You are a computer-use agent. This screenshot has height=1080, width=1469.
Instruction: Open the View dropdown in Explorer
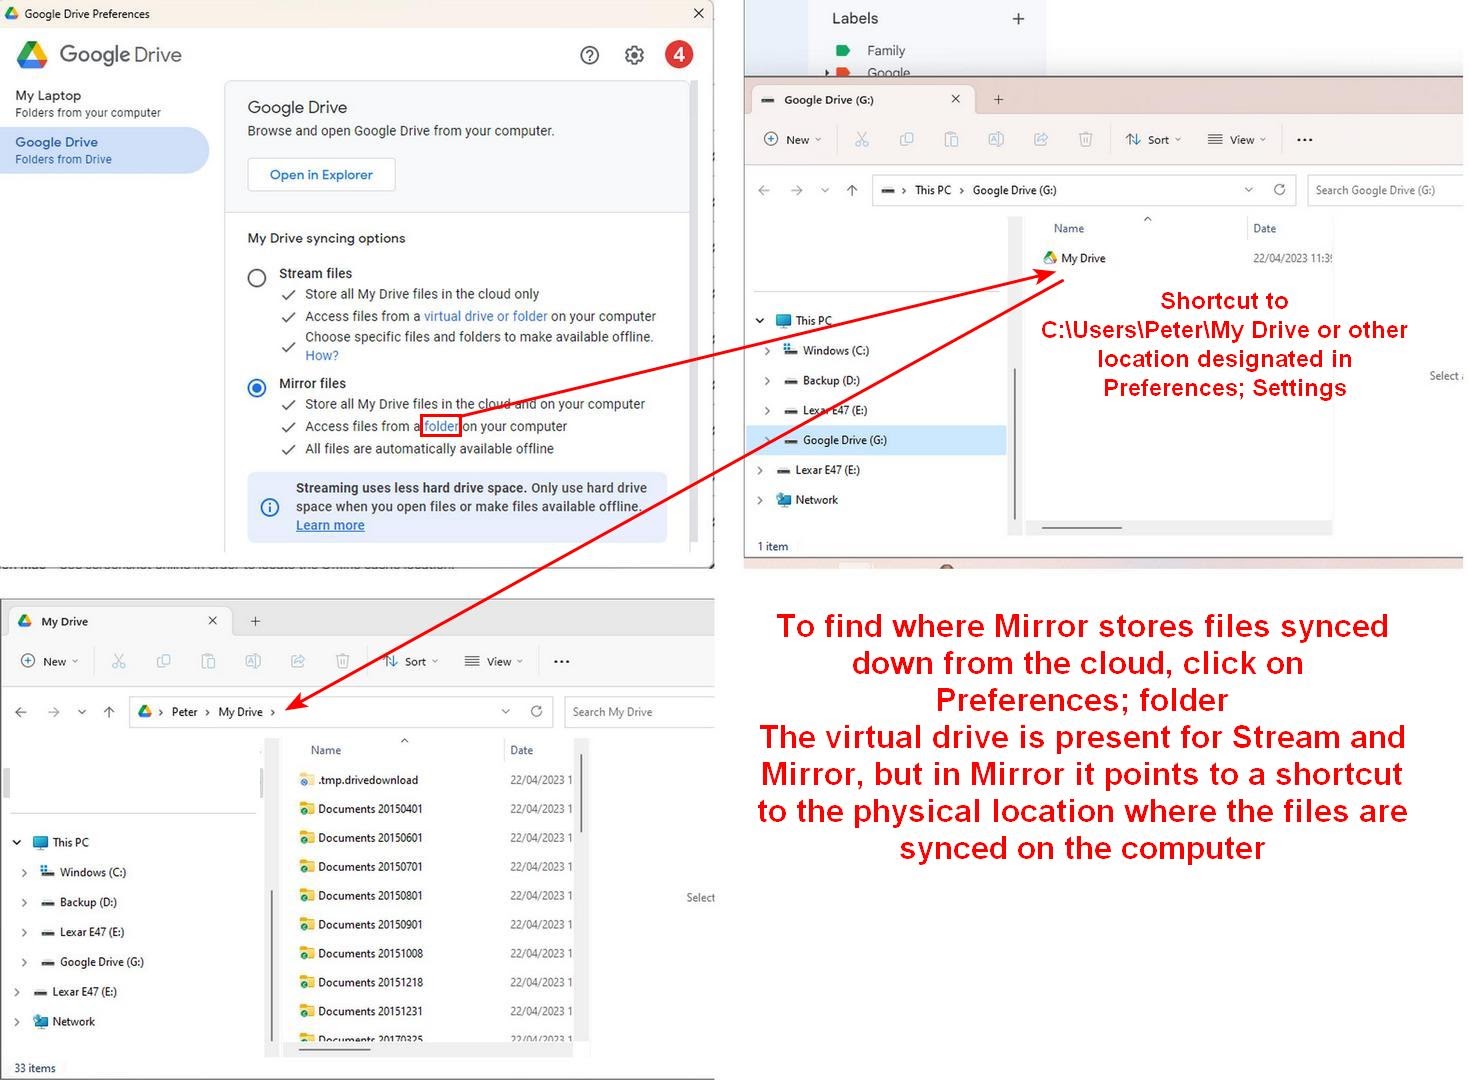[1236, 139]
